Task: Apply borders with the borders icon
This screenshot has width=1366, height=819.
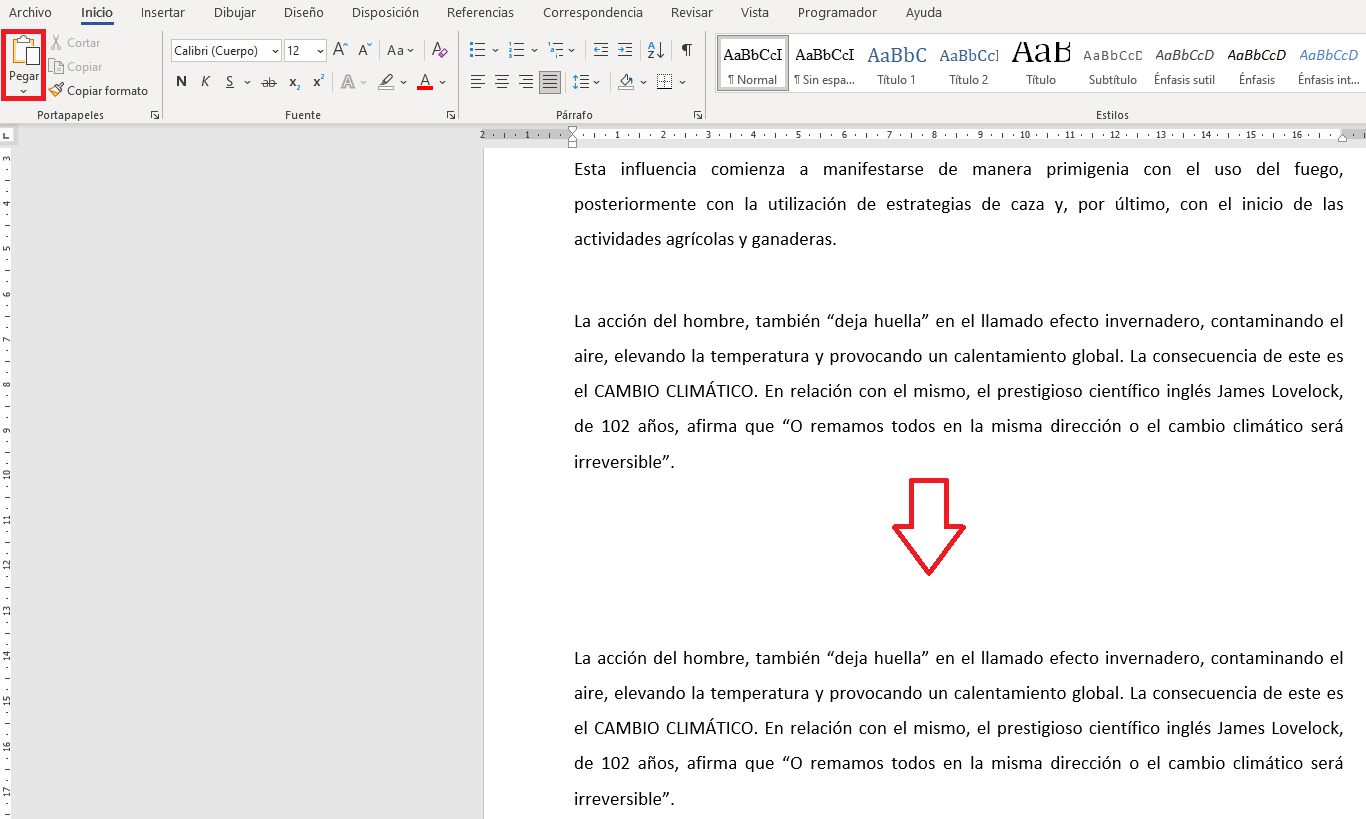Action: [x=665, y=82]
